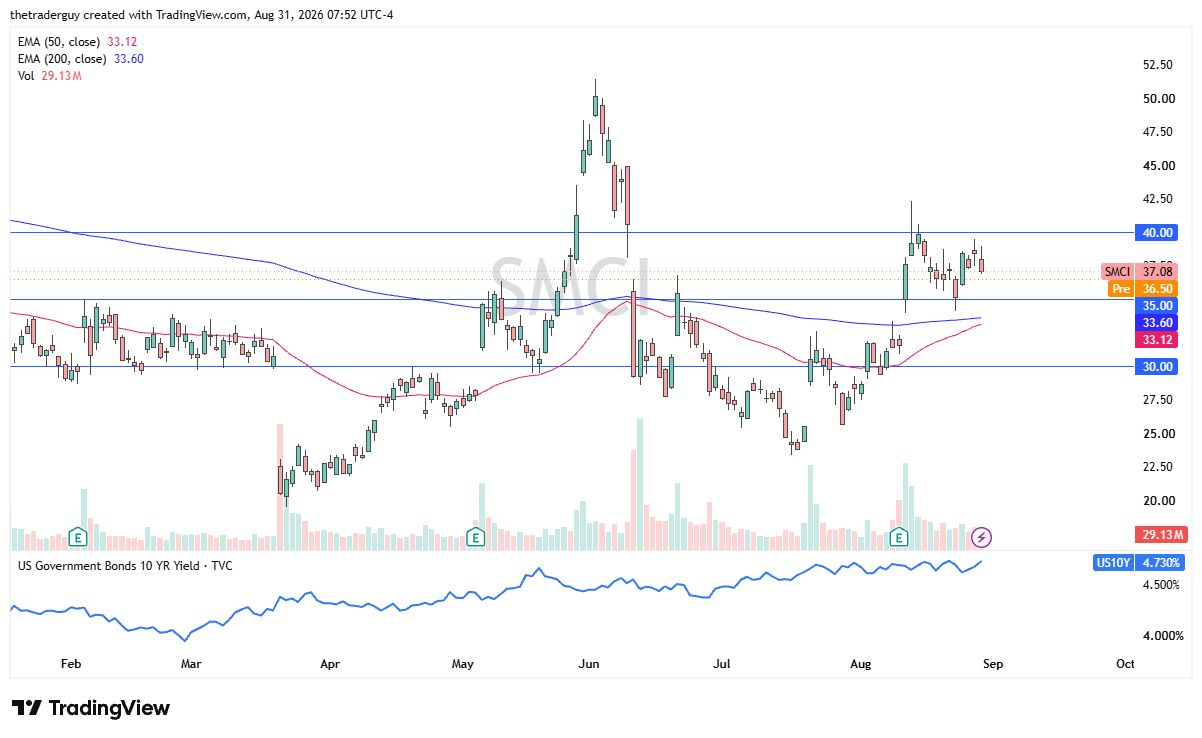
Task: Click the 35.00 horizontal line price label
Action: 1157,305
